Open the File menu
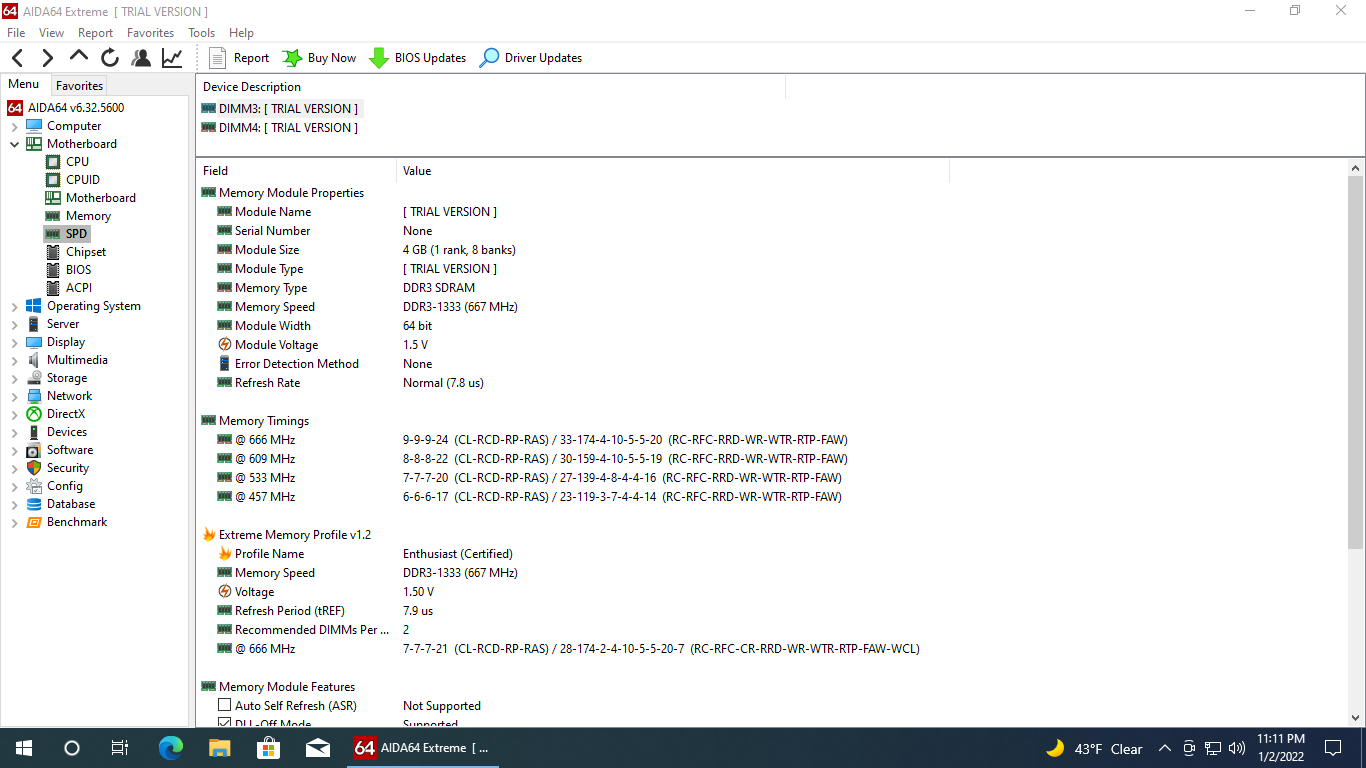 16,33
